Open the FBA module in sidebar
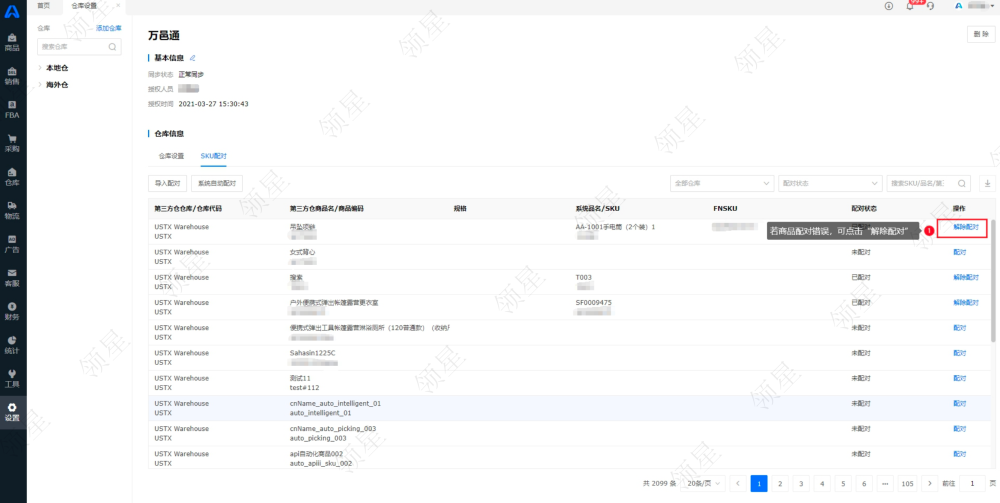The width and height of the screenshot is (1000, 503). (x=12, y=109)
